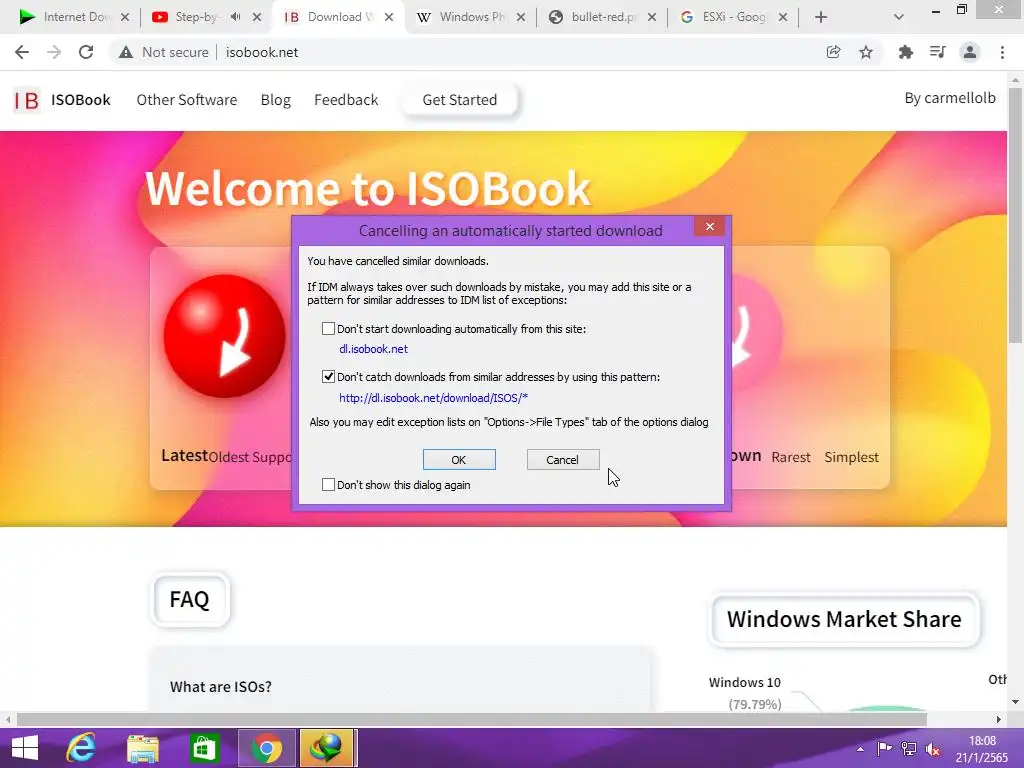Open Internet Download Manager from the taskbar
This screenshot has width=1024, height=768.
click(328, 748)
